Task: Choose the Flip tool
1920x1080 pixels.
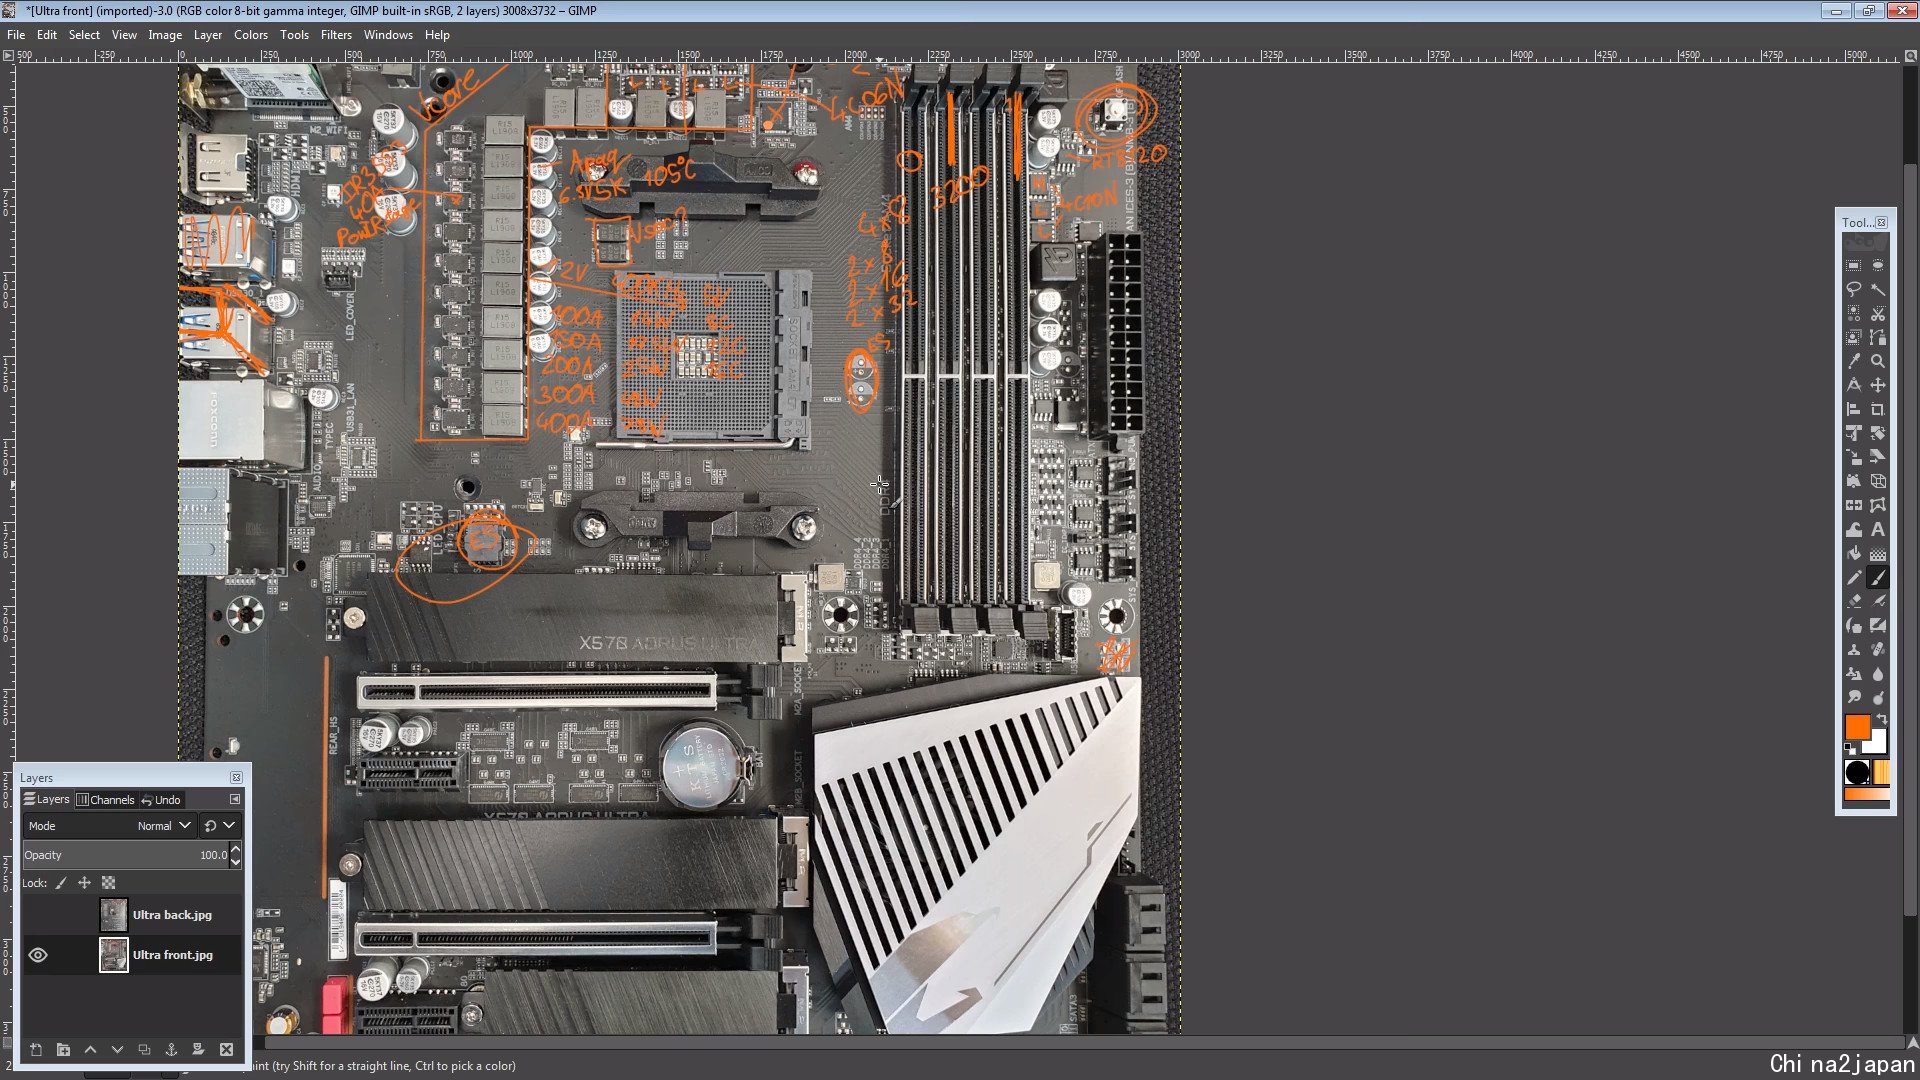Action: (1853, 506)
